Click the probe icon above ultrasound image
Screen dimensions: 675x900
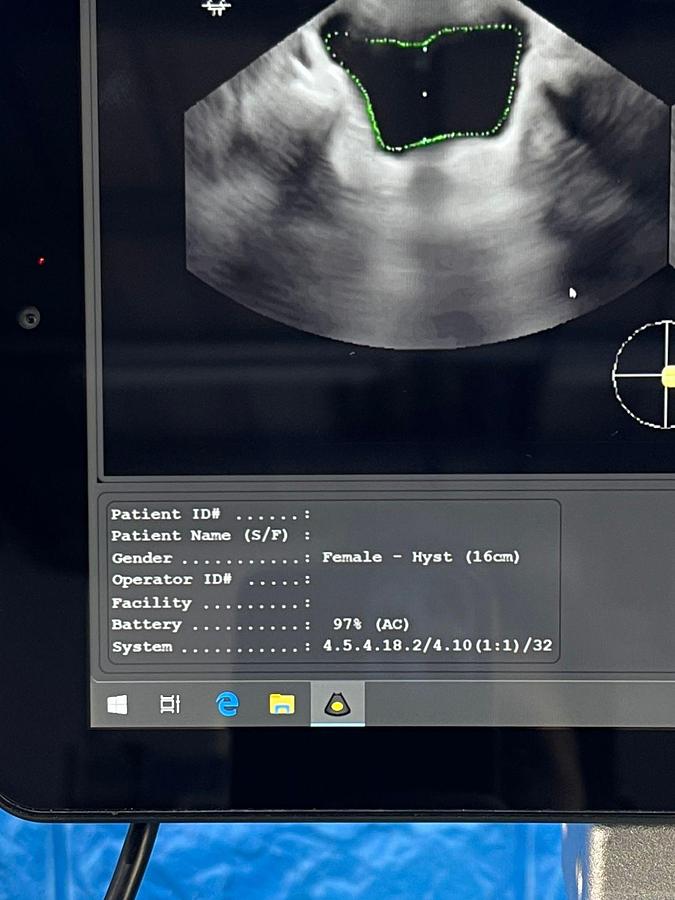click(216, 7)
